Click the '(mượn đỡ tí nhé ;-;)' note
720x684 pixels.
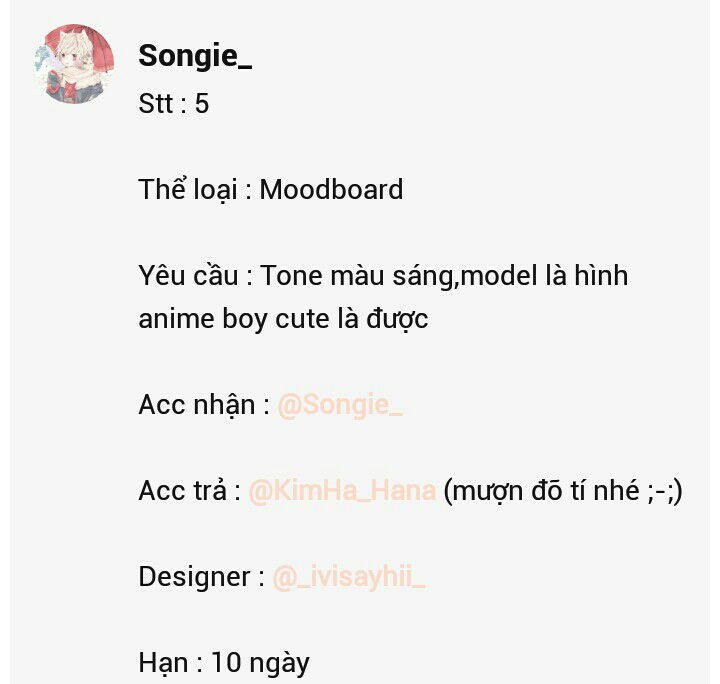(563, 491)
